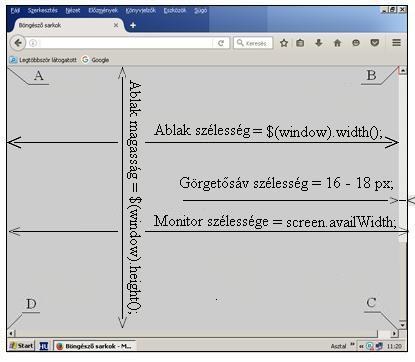Open the Pocket shield icon

click(375, 43)
